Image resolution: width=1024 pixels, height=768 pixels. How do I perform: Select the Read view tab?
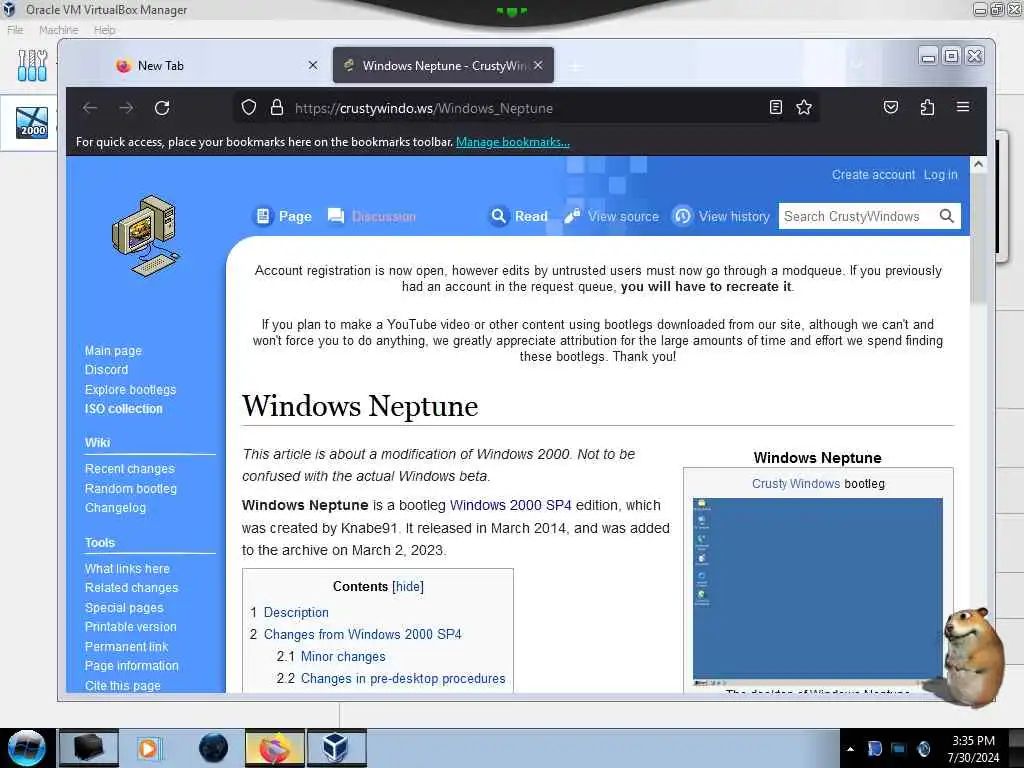tap(519, 216)
